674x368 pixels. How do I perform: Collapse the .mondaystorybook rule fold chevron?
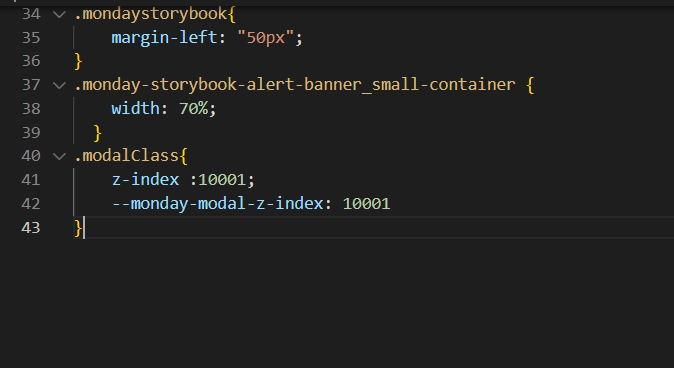click(59, 15)
